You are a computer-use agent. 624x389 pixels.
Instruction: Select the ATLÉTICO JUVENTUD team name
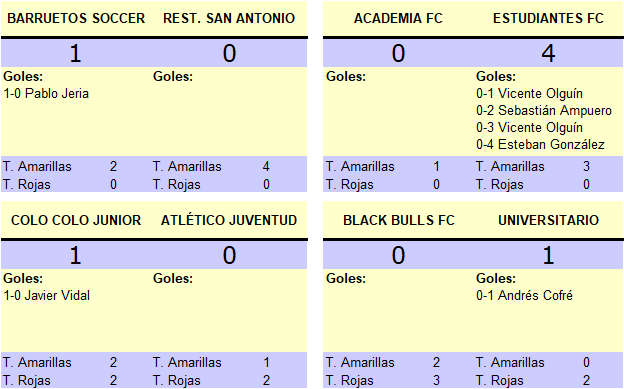click(229, 220)
